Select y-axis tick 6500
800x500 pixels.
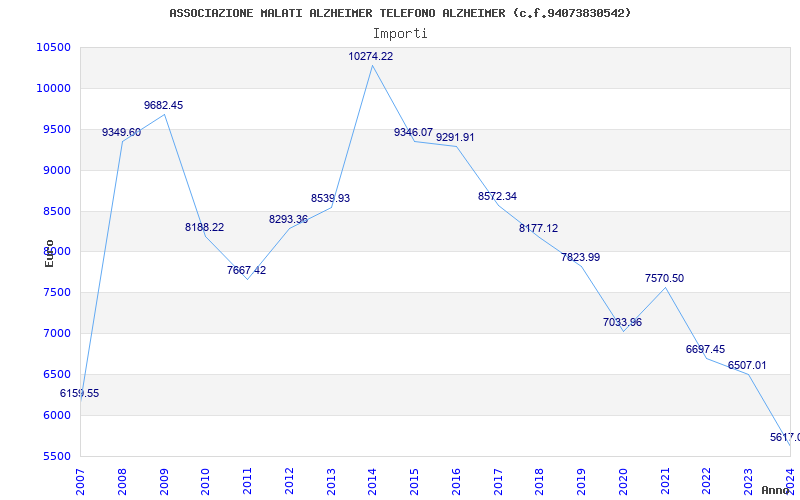56,374
